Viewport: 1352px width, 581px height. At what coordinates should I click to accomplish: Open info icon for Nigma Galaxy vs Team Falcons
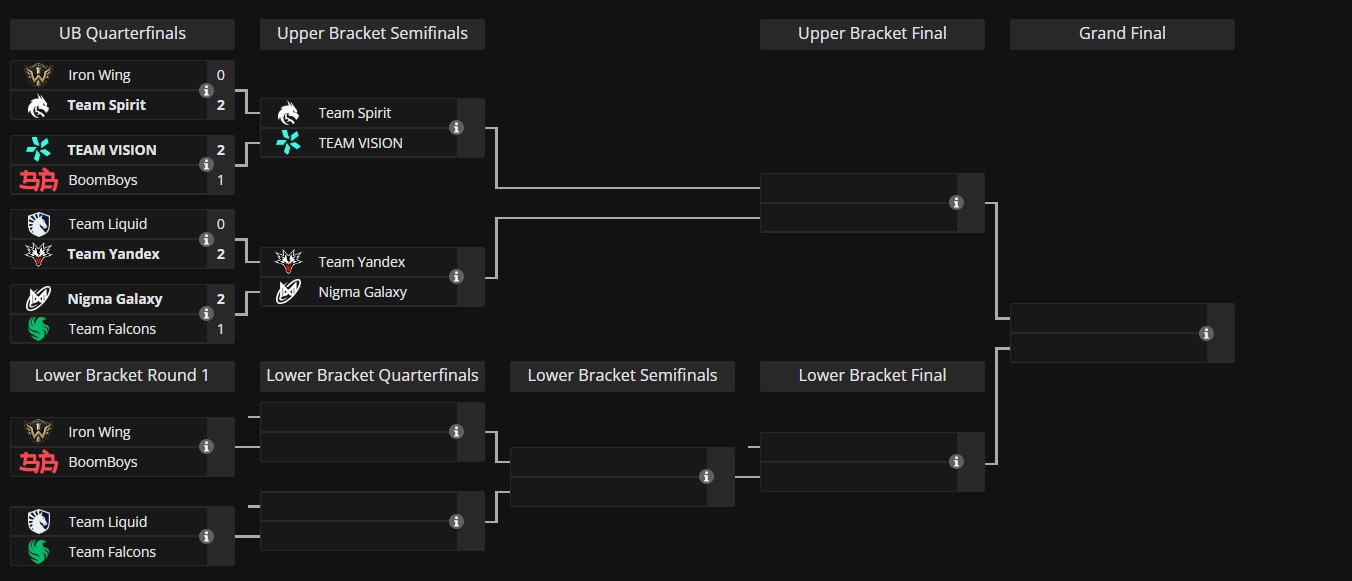point(206,314)
